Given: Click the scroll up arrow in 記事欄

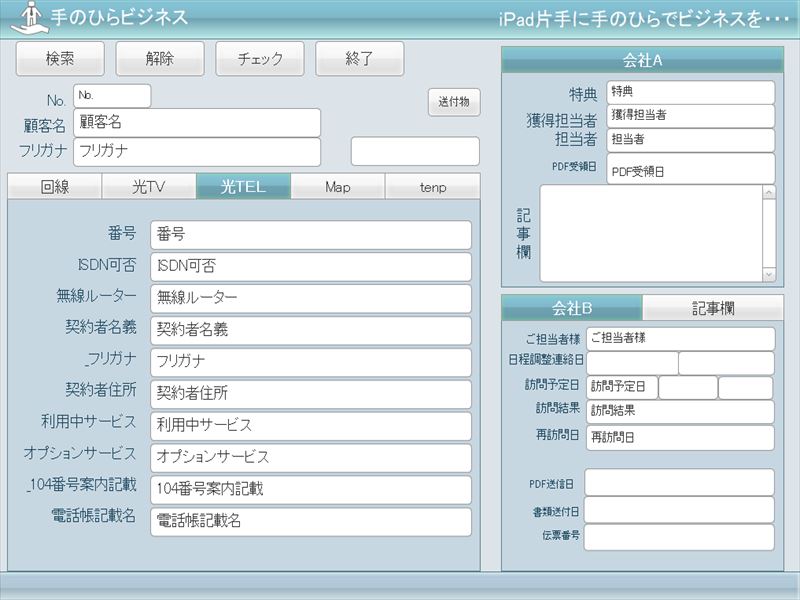Looking at the screenshot, I should click(x=768, y=193).
